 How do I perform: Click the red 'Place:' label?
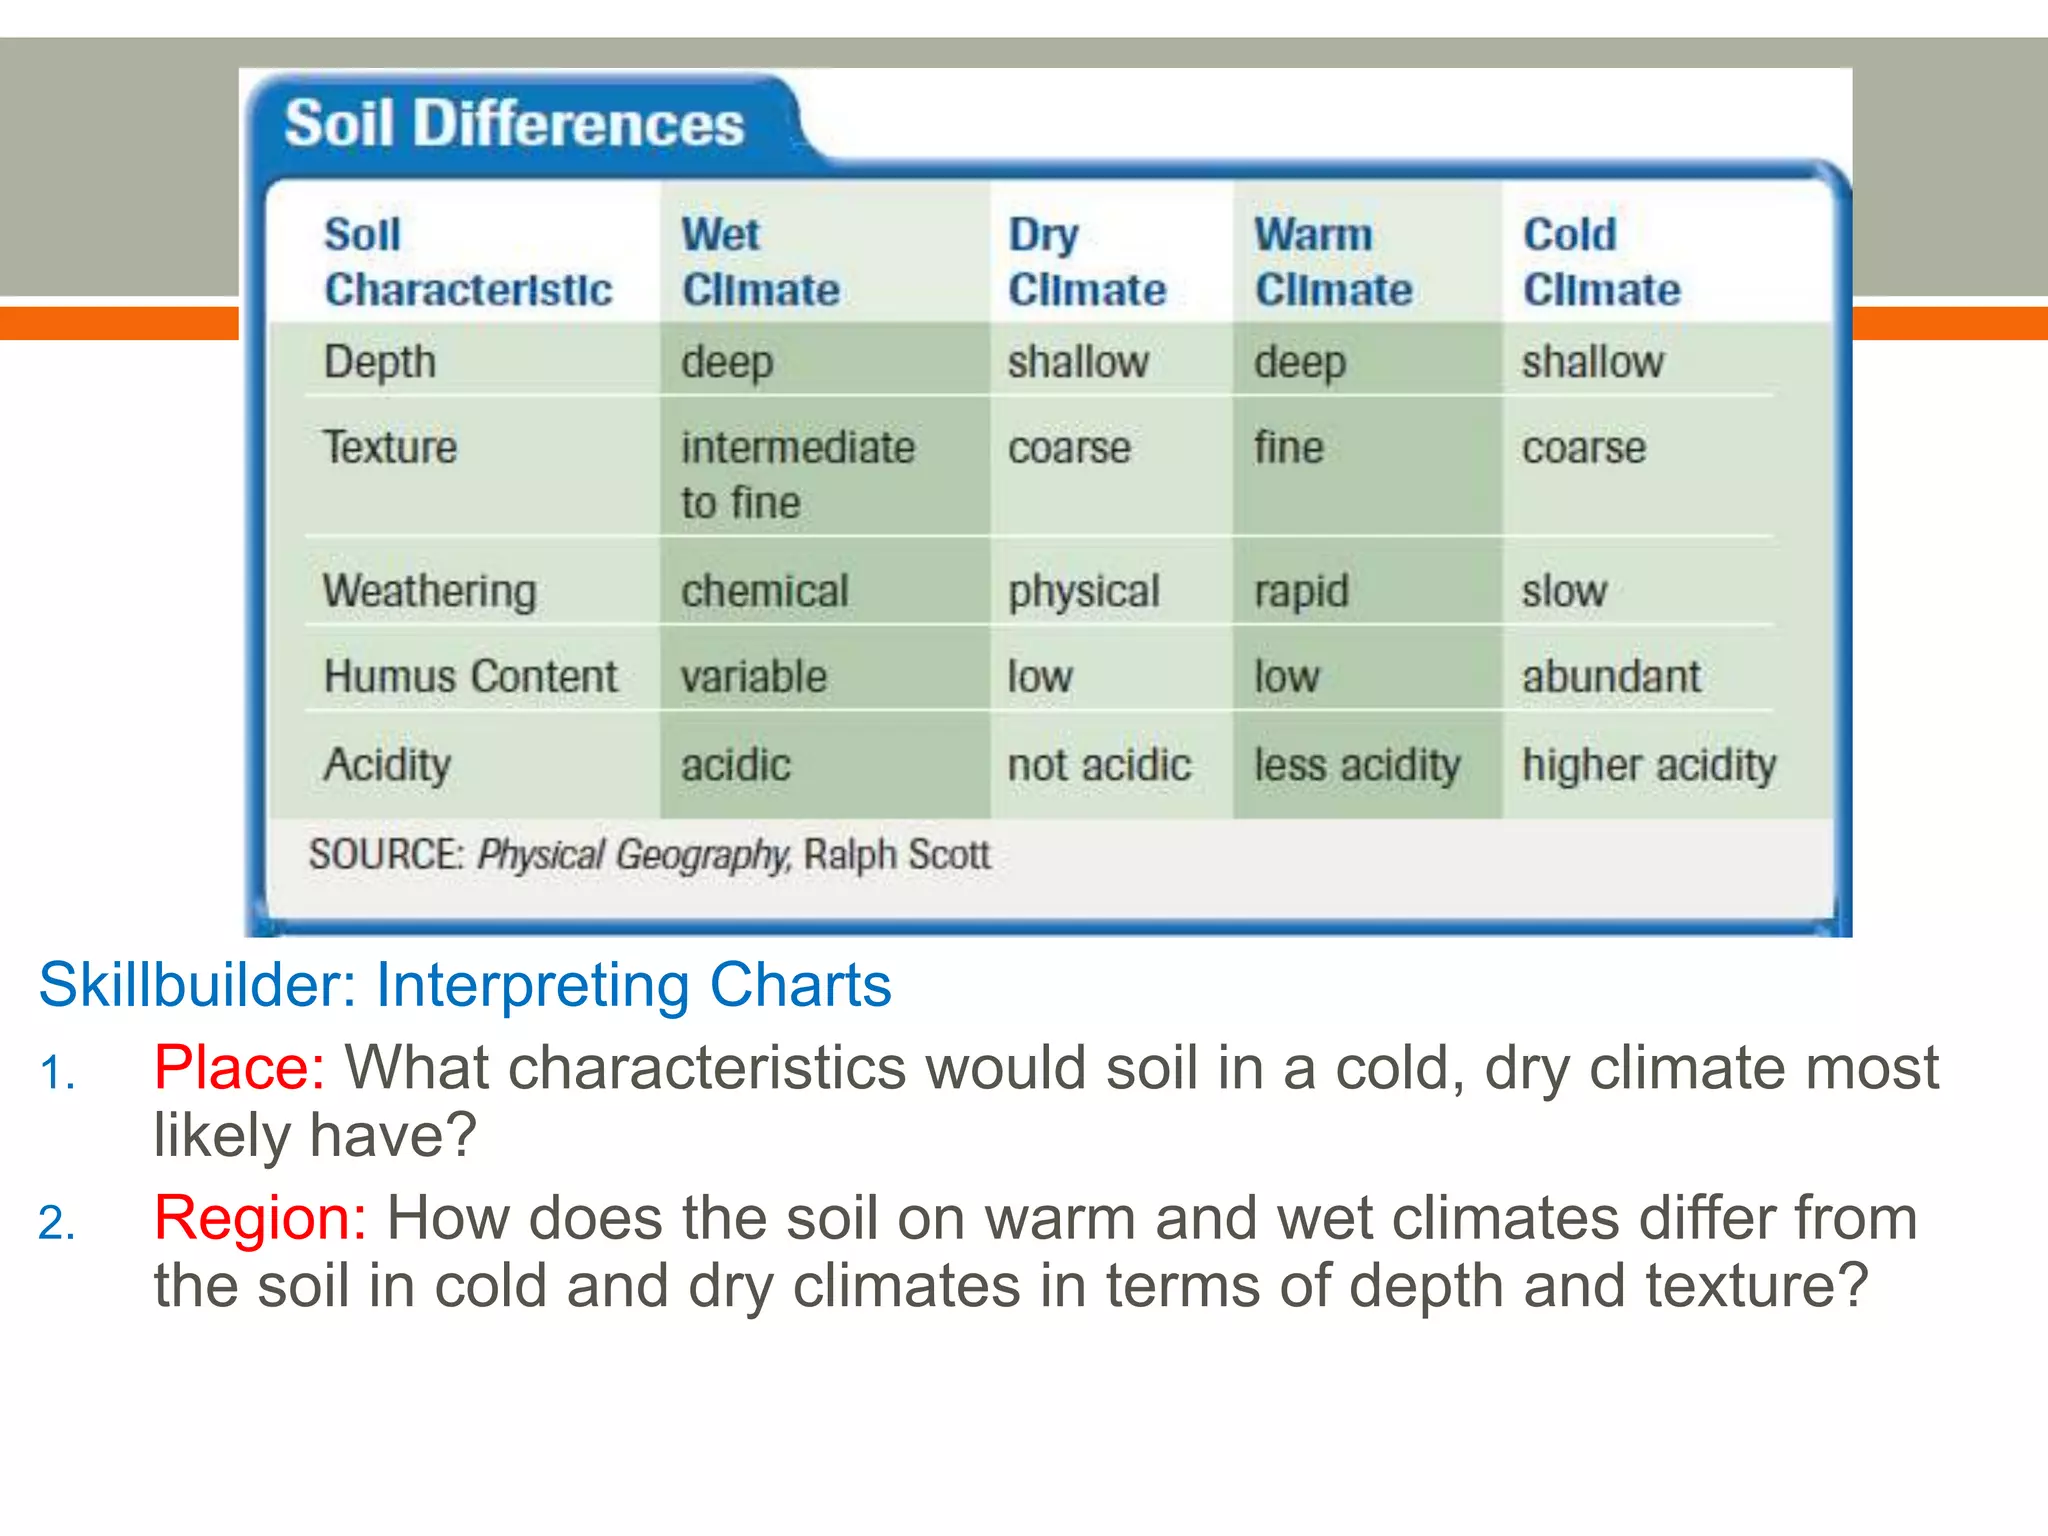point(239,1067)
